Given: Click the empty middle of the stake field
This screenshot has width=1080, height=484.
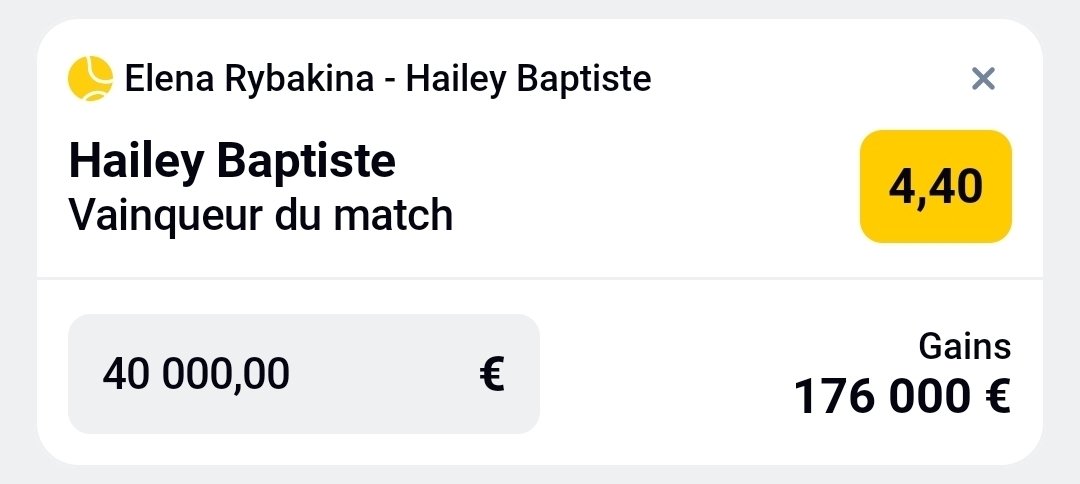Looking at the screenshot, I should (x=380, y=374).
